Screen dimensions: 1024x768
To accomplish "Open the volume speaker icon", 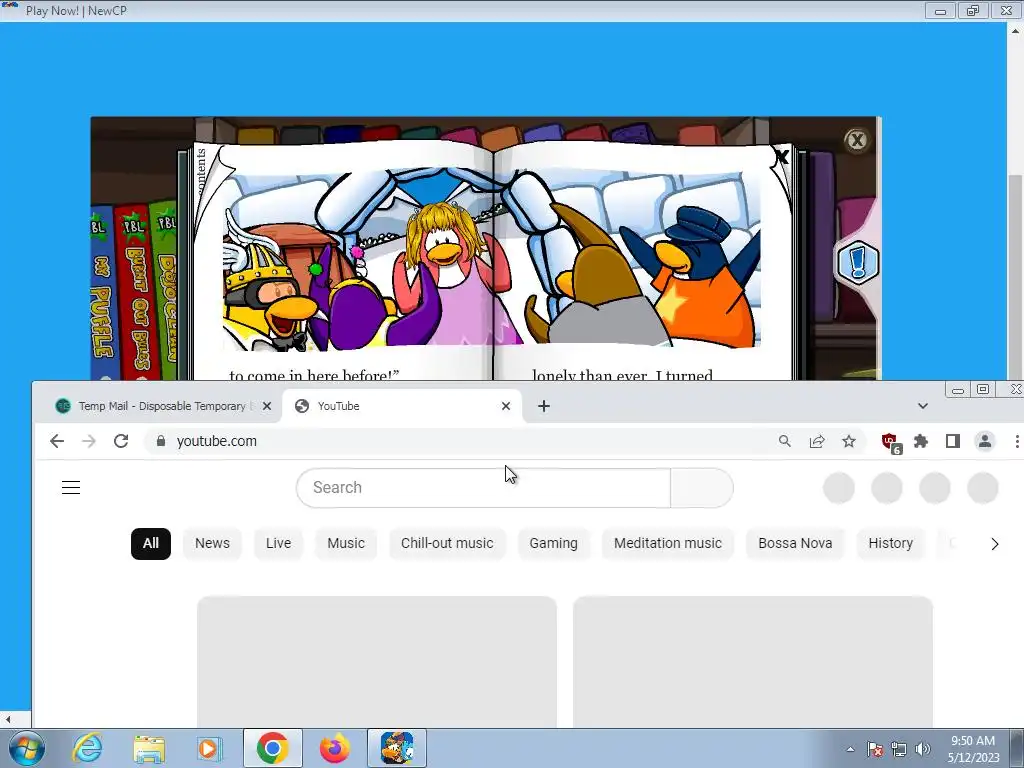I will click(x=922, y=749).
